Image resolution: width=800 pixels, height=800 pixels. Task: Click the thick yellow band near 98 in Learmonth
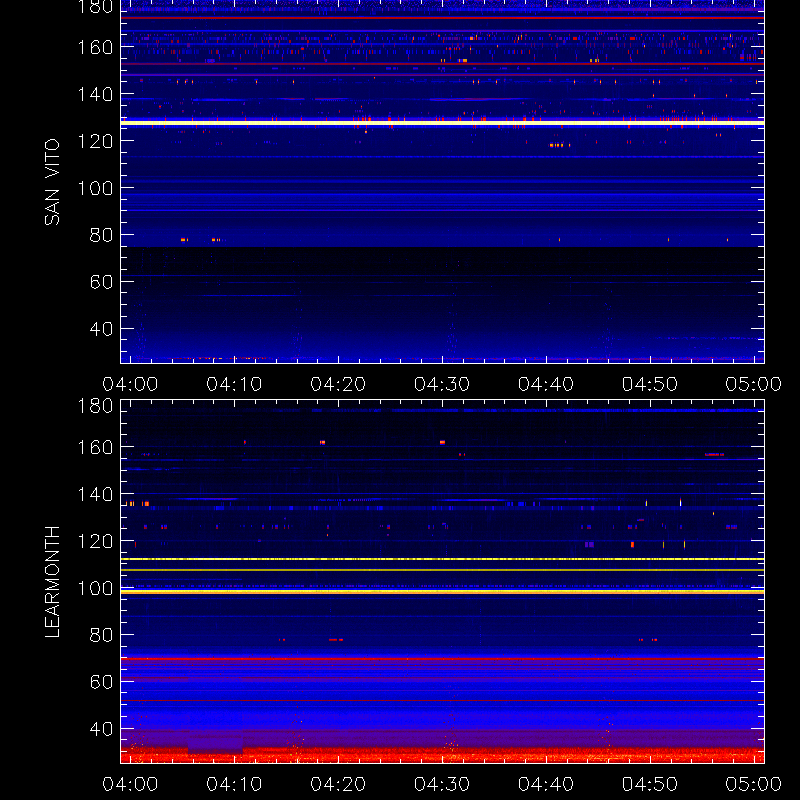pos(442,592)
